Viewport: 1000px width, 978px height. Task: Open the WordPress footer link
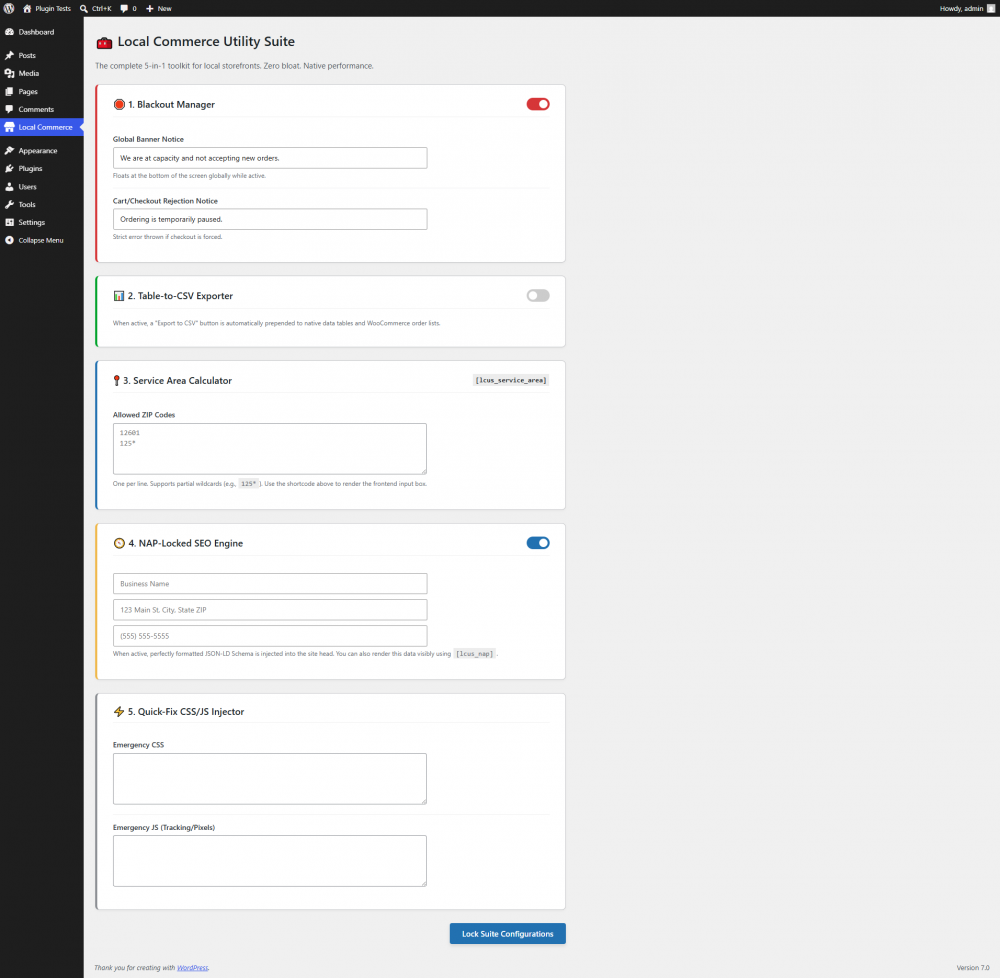(x=193, y=968)
